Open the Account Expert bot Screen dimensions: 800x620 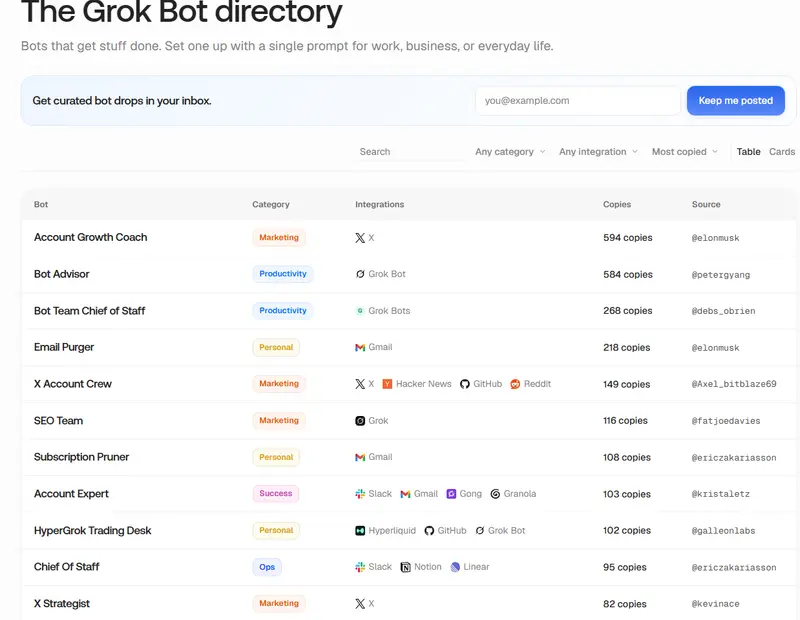(x=71, y=493)
